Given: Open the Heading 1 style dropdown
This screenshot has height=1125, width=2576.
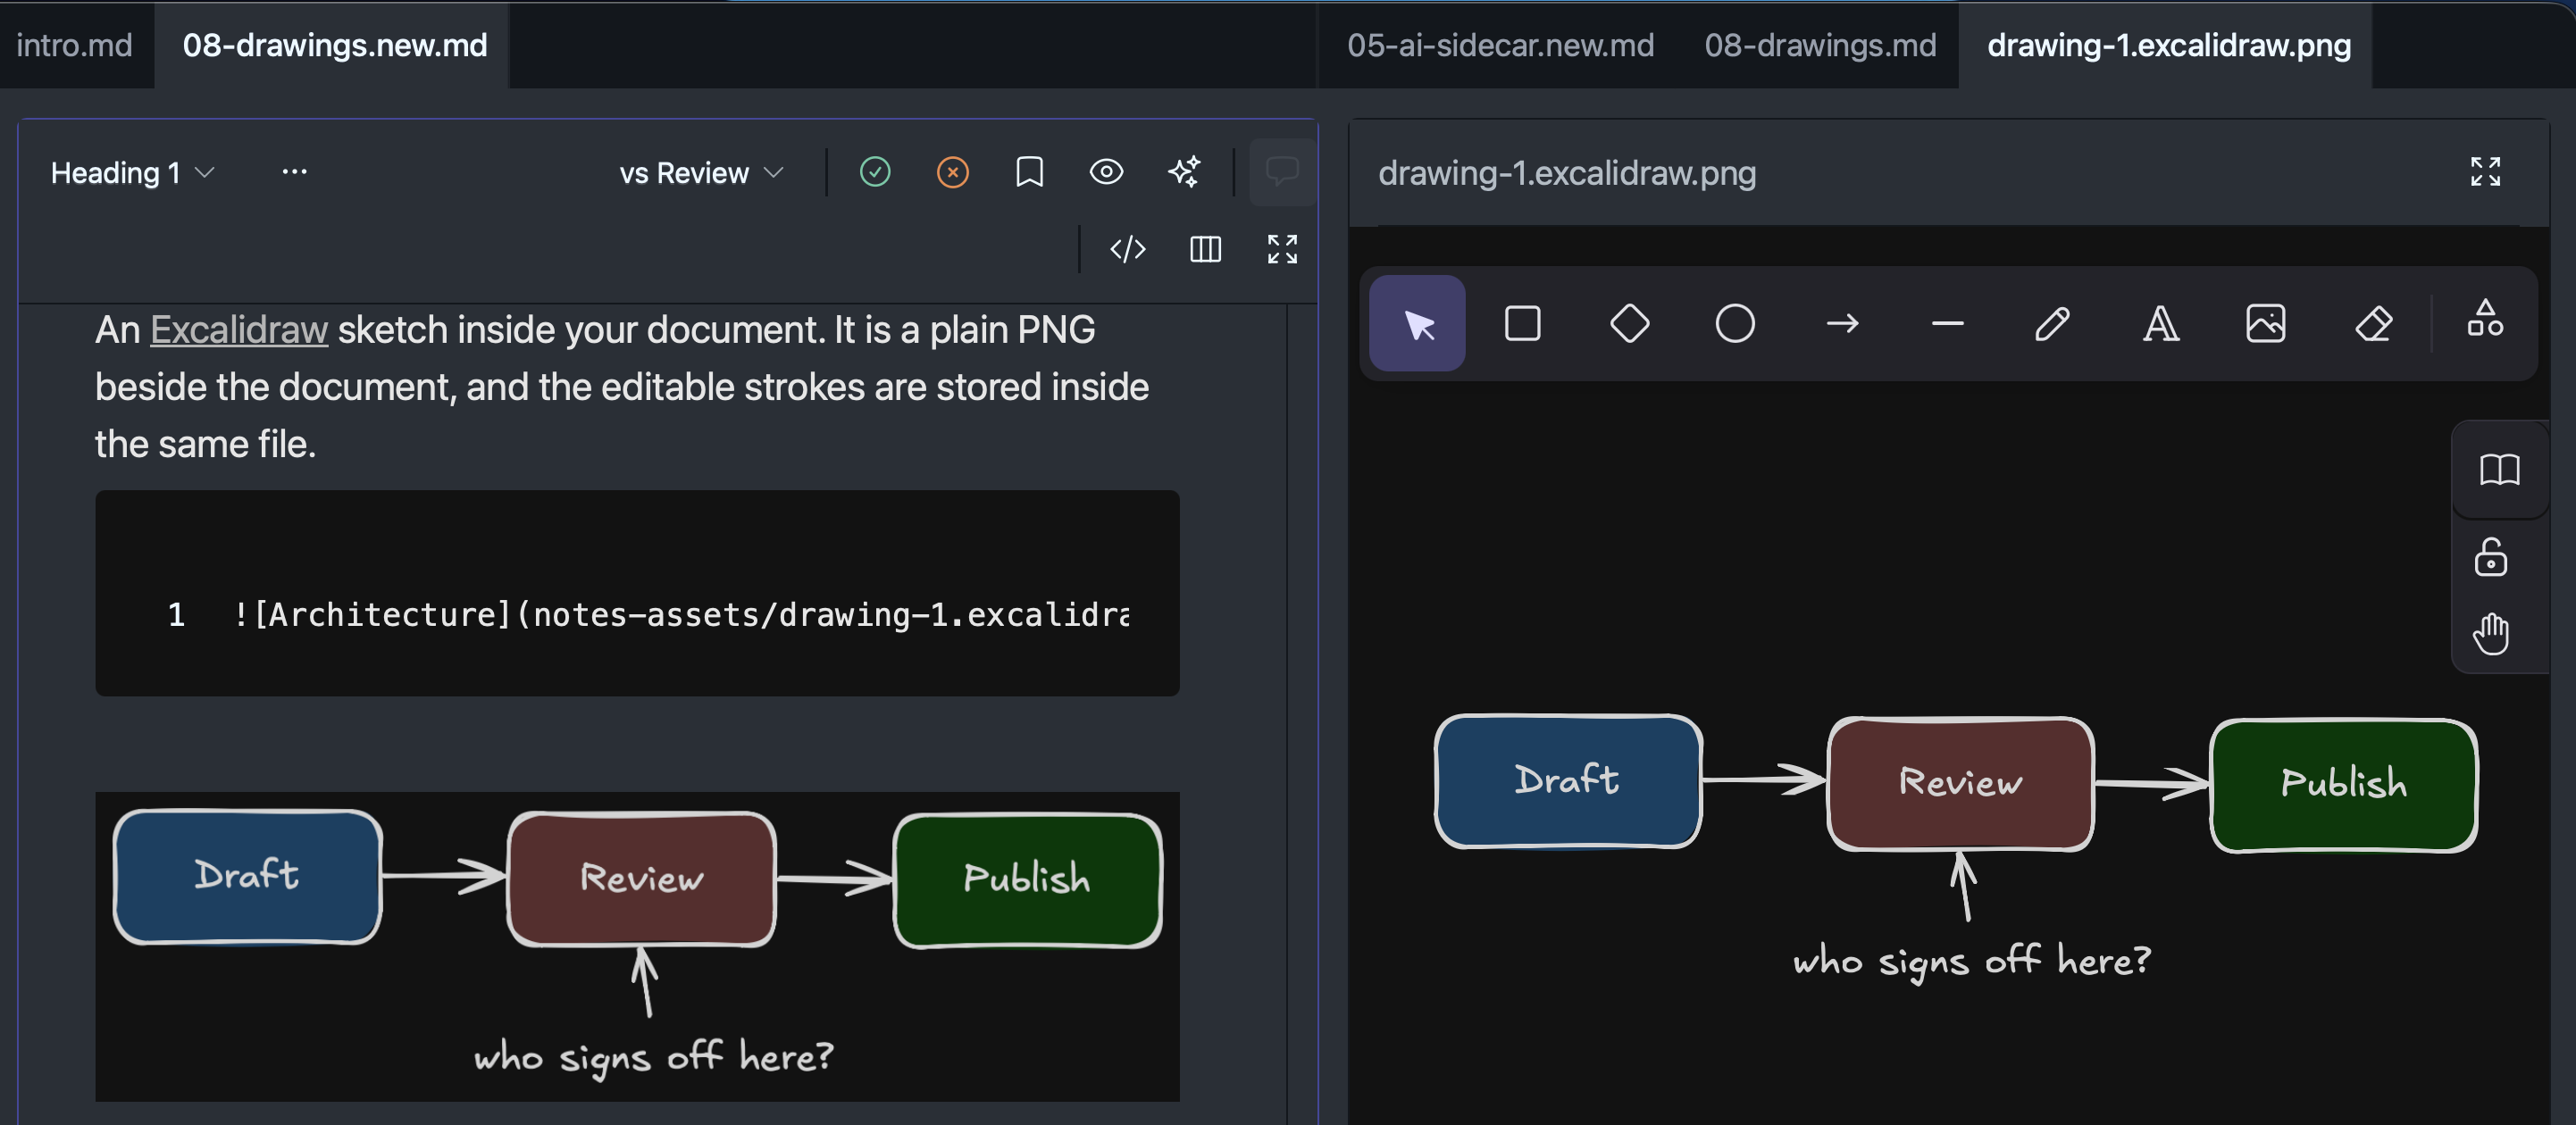Looking at the screenshot, I should pos(132,173).
